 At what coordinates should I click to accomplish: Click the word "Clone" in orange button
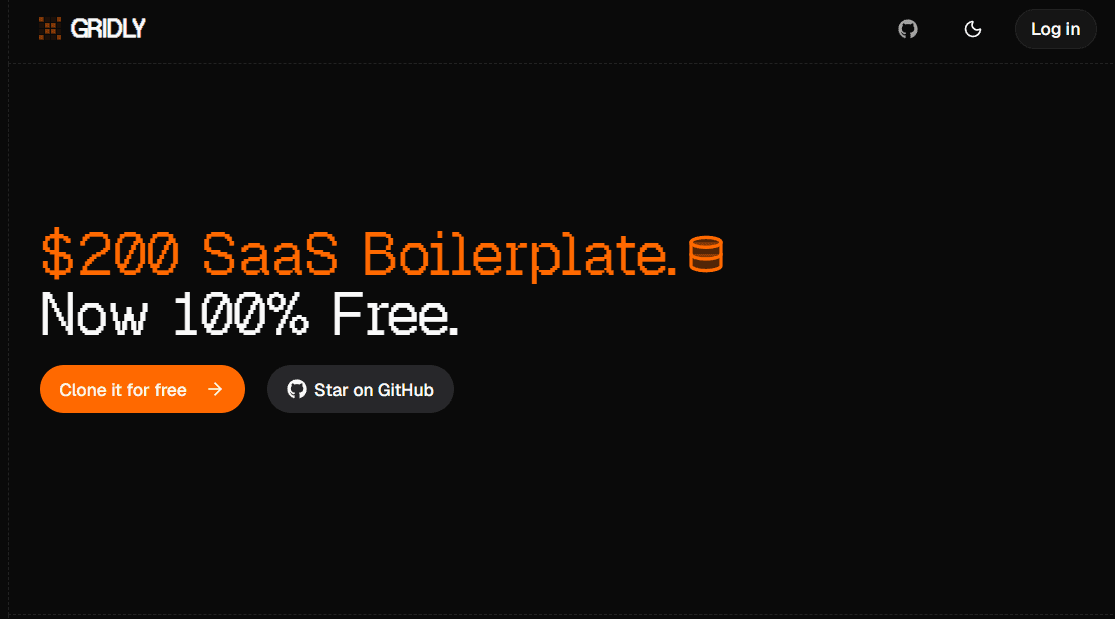click(82, 390)
